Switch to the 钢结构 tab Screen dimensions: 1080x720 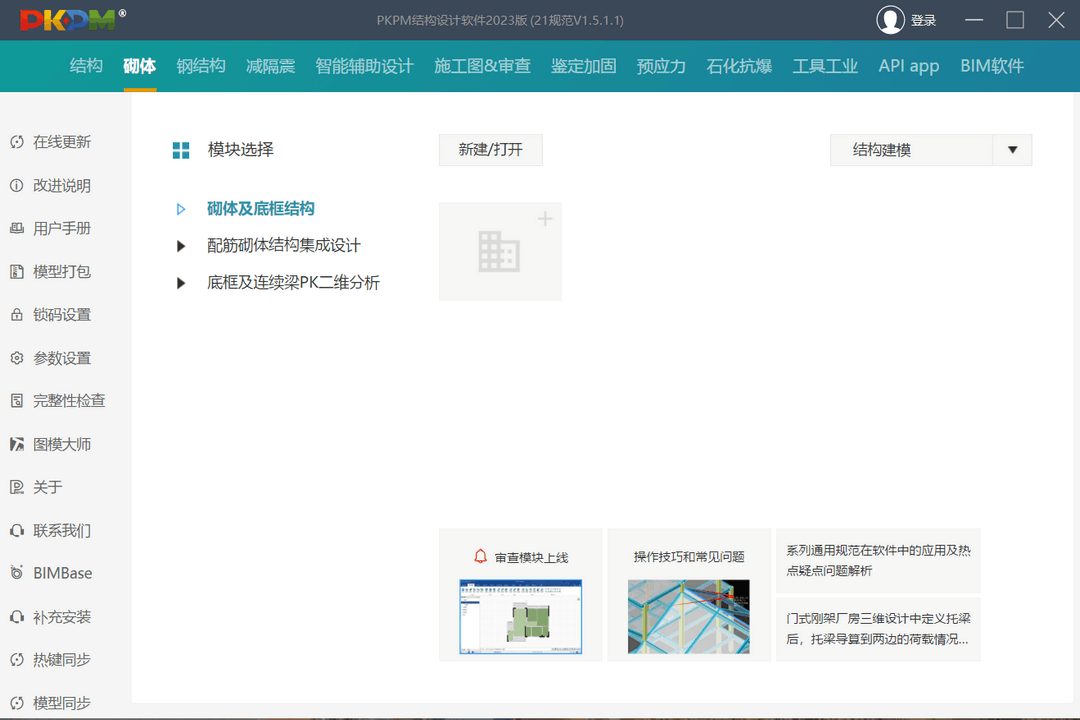click(200, 66)
